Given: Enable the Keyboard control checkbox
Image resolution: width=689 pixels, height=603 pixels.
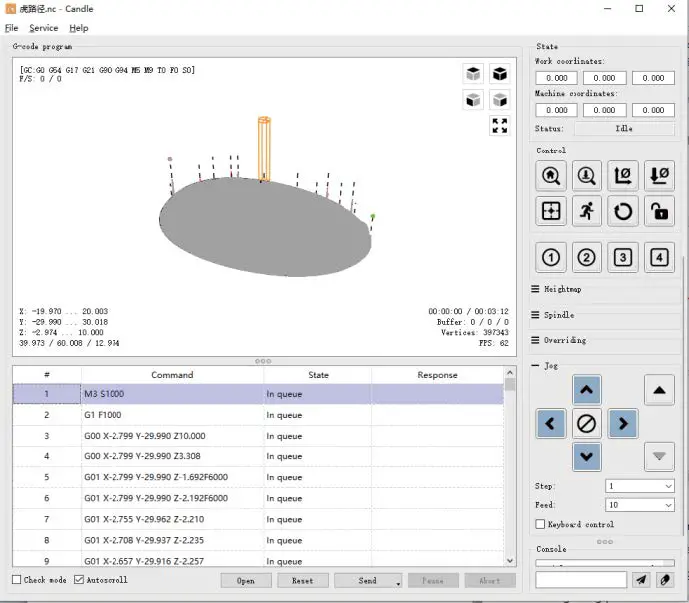Looking at the screenshot, I should [x=541, y=524].
